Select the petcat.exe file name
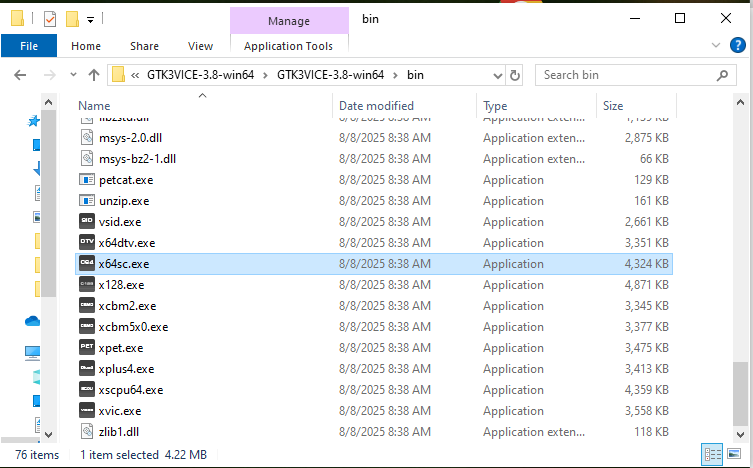Viewport: 753px width, 468px height. coord(126,180)
